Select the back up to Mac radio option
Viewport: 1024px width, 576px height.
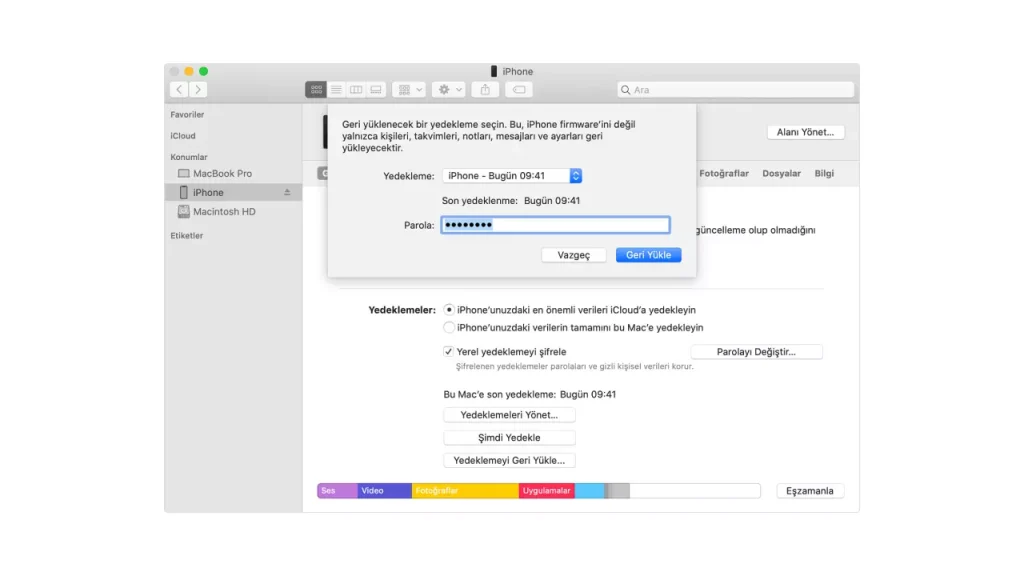click(x=449, y=327)
